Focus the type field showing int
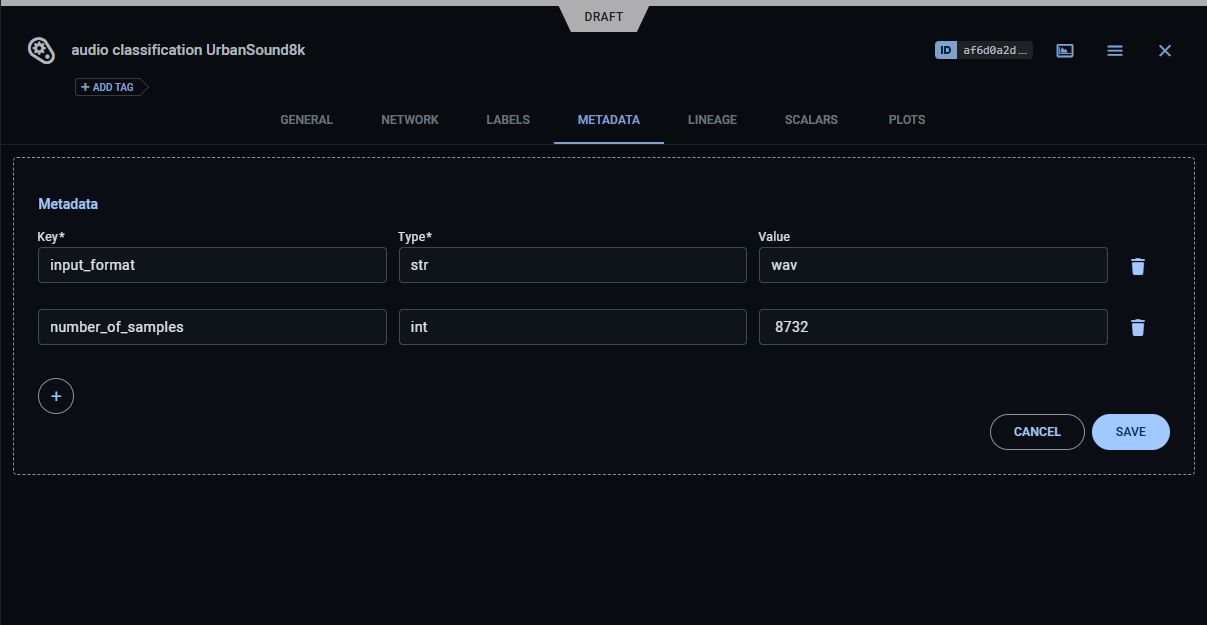 [572, 327]
